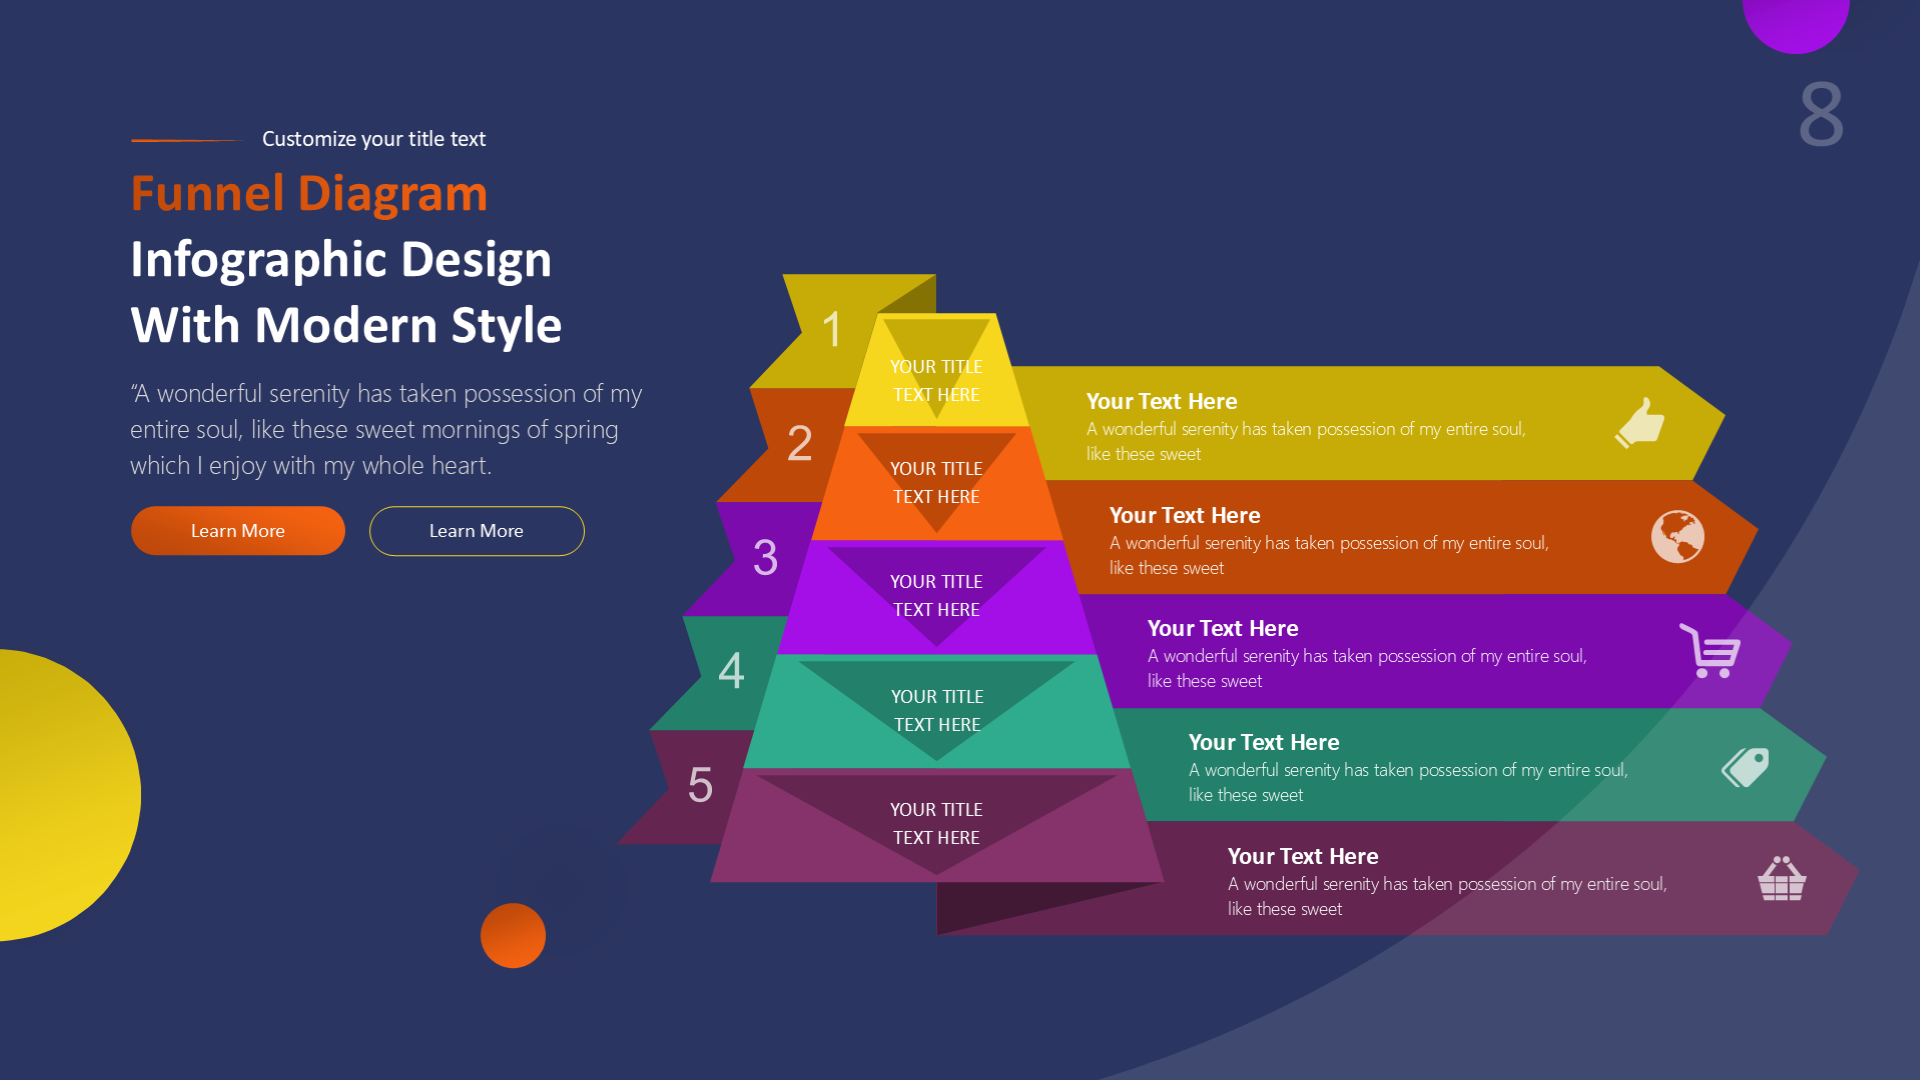Click the outlined Learn More button
1920x1080 pixels.
click(x=476, y=531)
